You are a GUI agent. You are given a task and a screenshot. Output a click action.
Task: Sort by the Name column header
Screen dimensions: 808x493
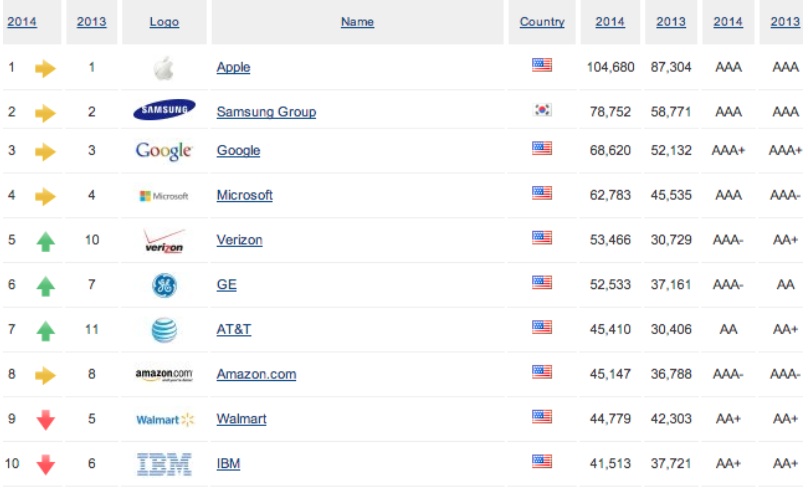(x=357, y=22)
